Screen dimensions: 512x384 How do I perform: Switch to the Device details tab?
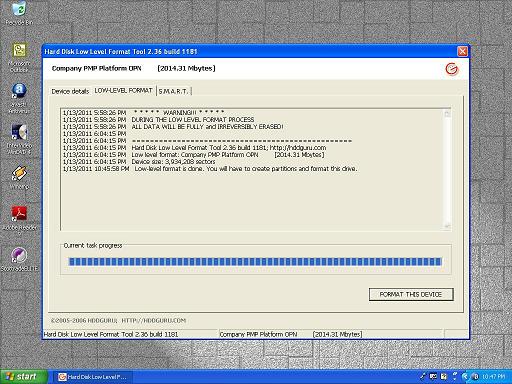coord(70,91)
